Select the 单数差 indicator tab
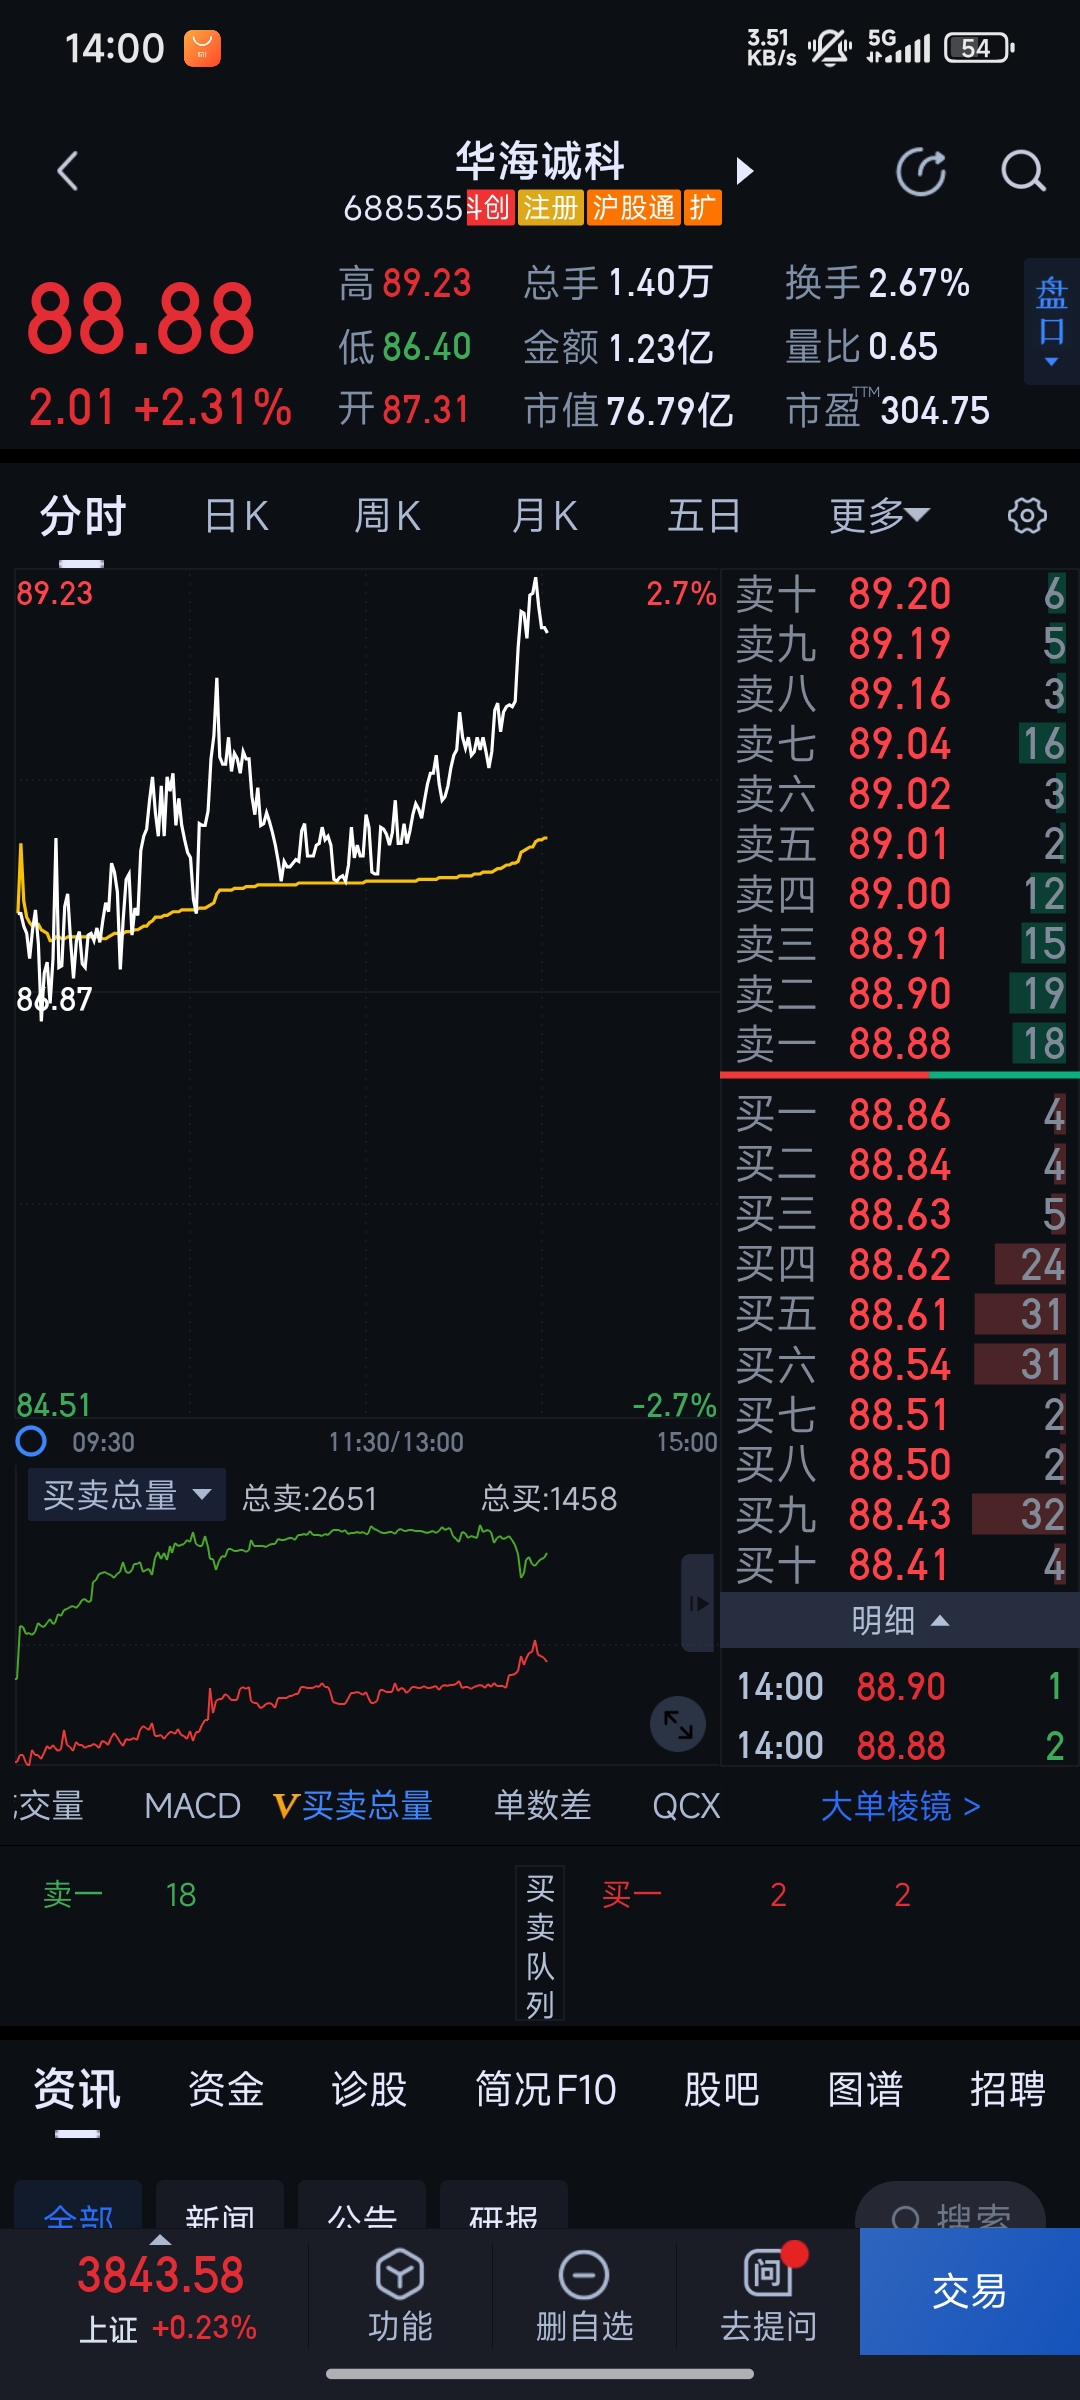This screenshot has height=2400, width=1080. [x=543, y=1806]
